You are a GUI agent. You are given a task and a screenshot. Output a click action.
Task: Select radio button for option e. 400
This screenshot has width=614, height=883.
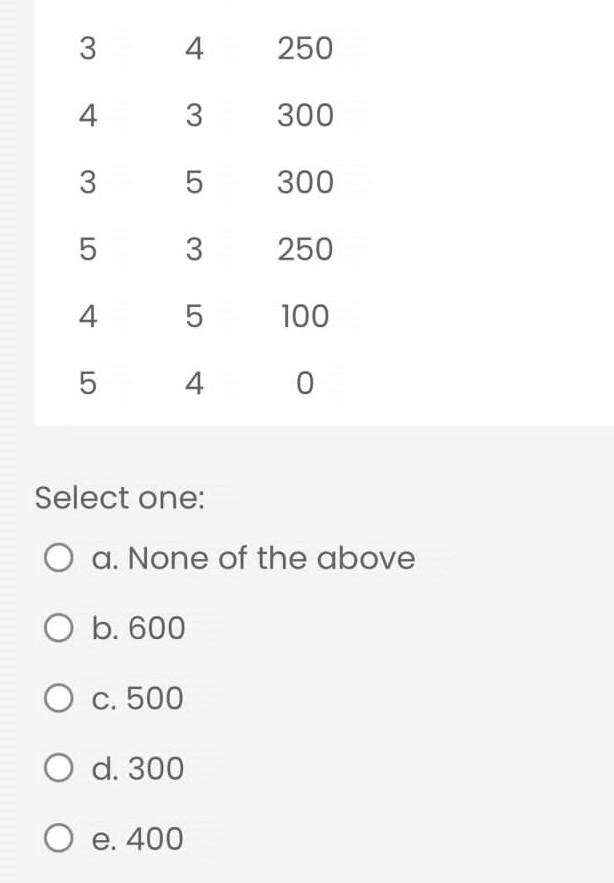[59, 839]
